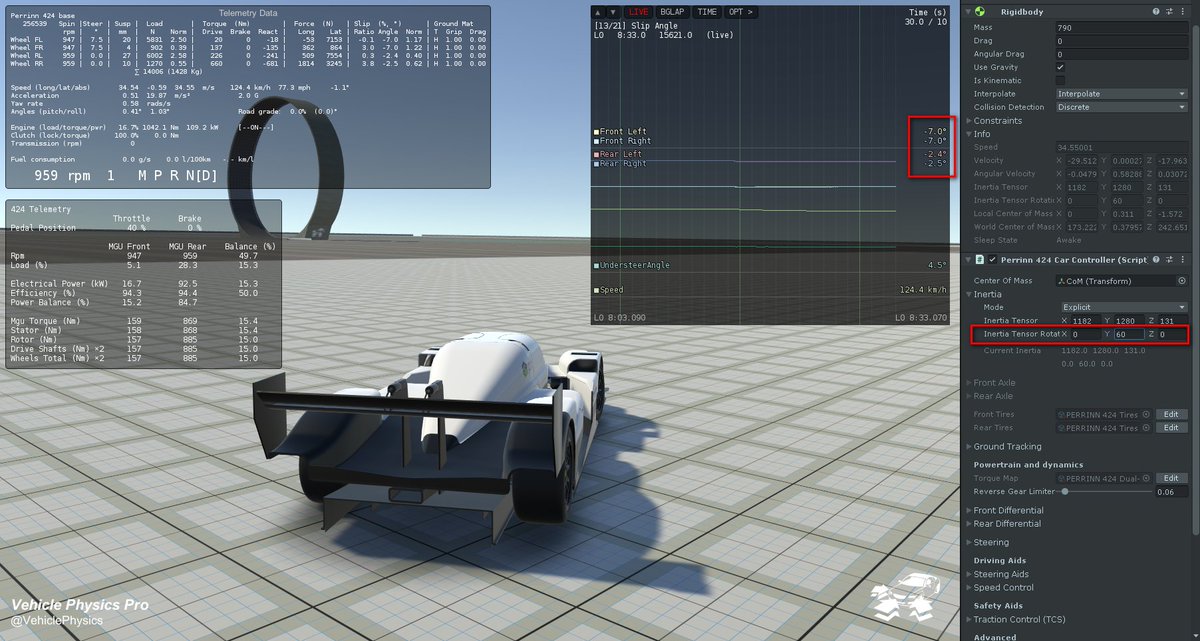This screenshot has height=641, width=1200.
Task: Click Rear Right legend color square
Action: (596, 164)
